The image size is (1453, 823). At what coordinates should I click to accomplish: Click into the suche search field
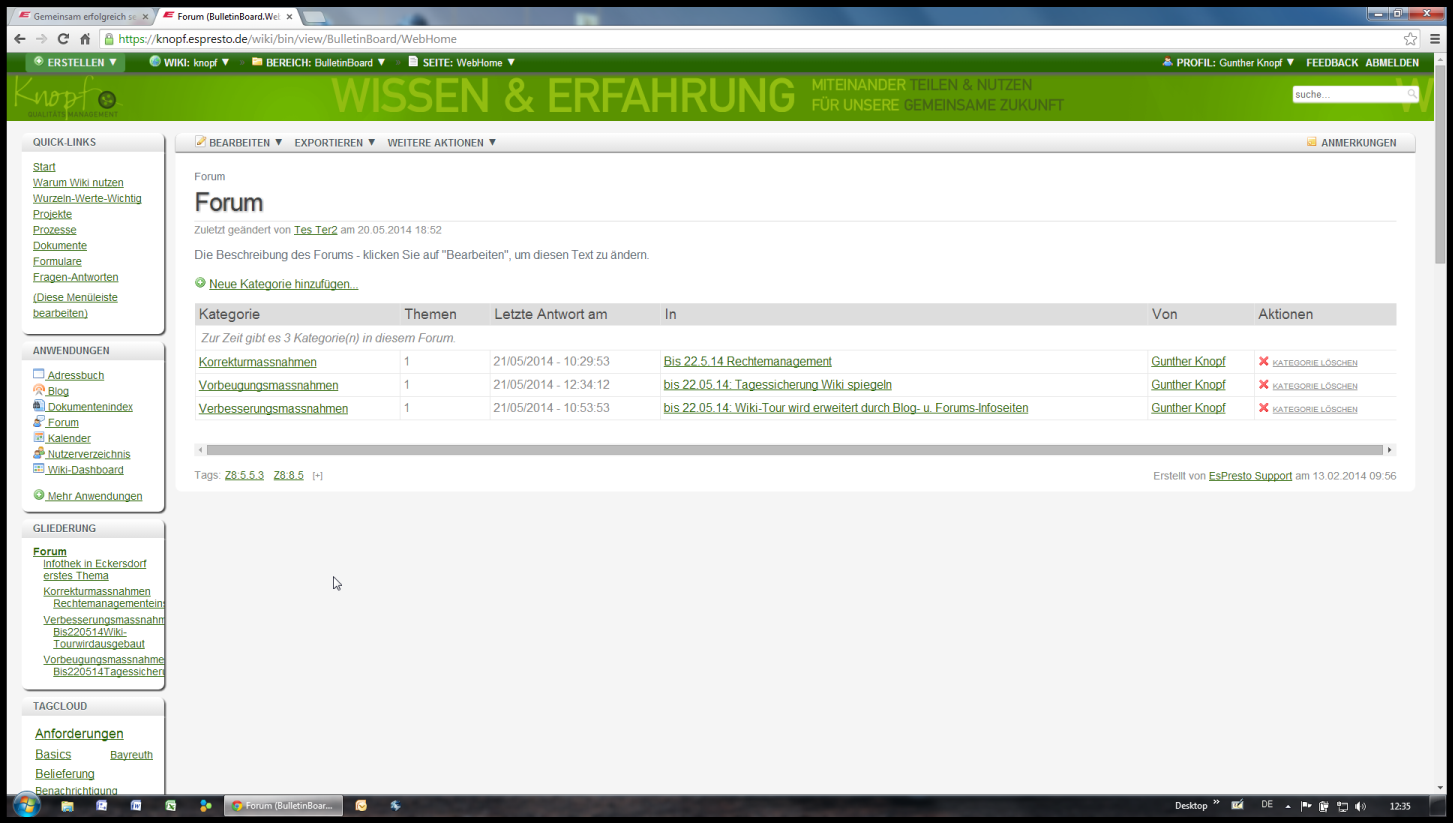pos(1348,94)
